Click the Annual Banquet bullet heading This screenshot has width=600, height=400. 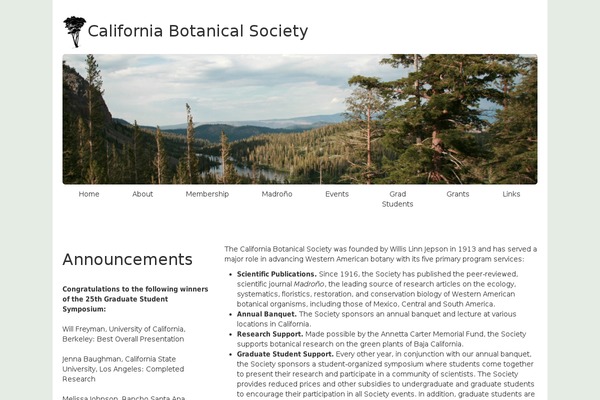coord(267,314)
